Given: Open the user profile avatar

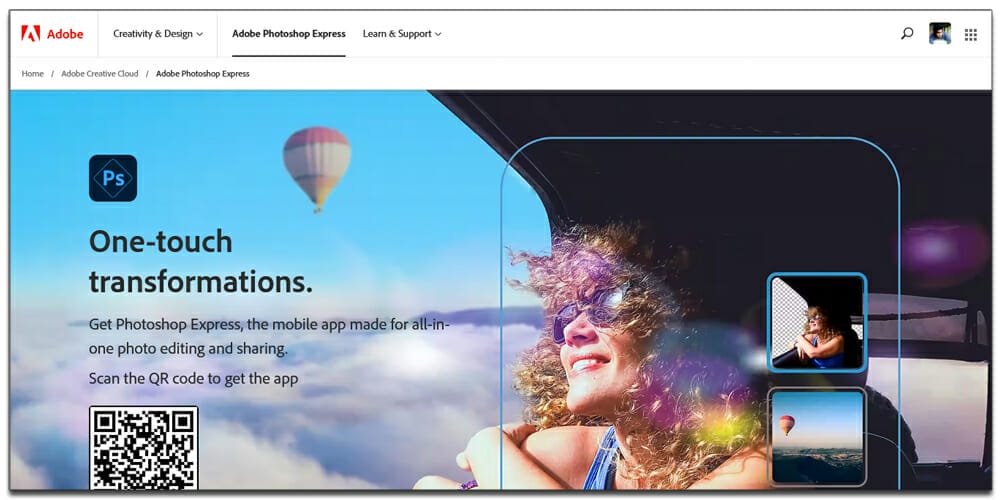Looking at the screenshot, I should click(x=939, y=34).
